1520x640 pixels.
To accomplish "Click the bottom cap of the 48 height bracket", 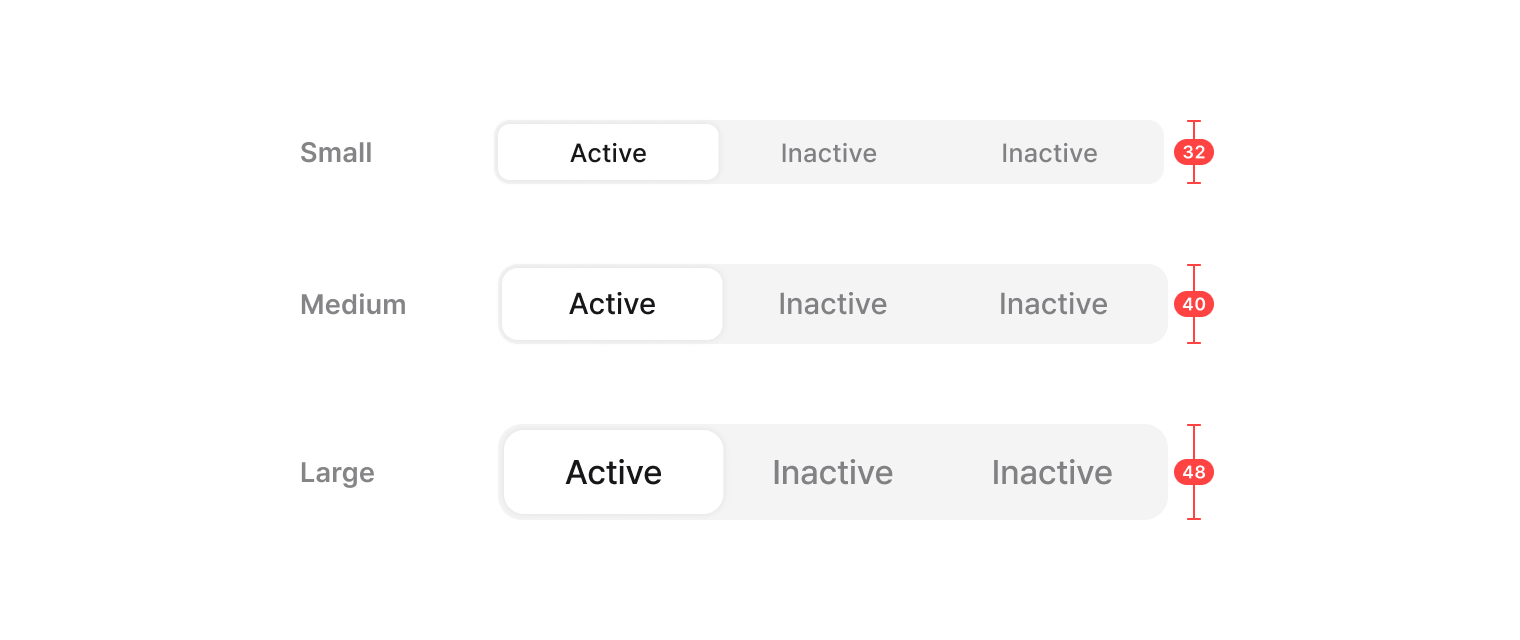I will 1194,518.
